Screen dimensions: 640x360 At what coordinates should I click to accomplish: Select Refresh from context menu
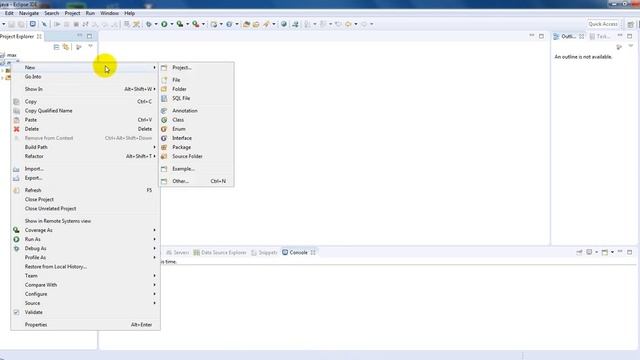tap(85, 190)
